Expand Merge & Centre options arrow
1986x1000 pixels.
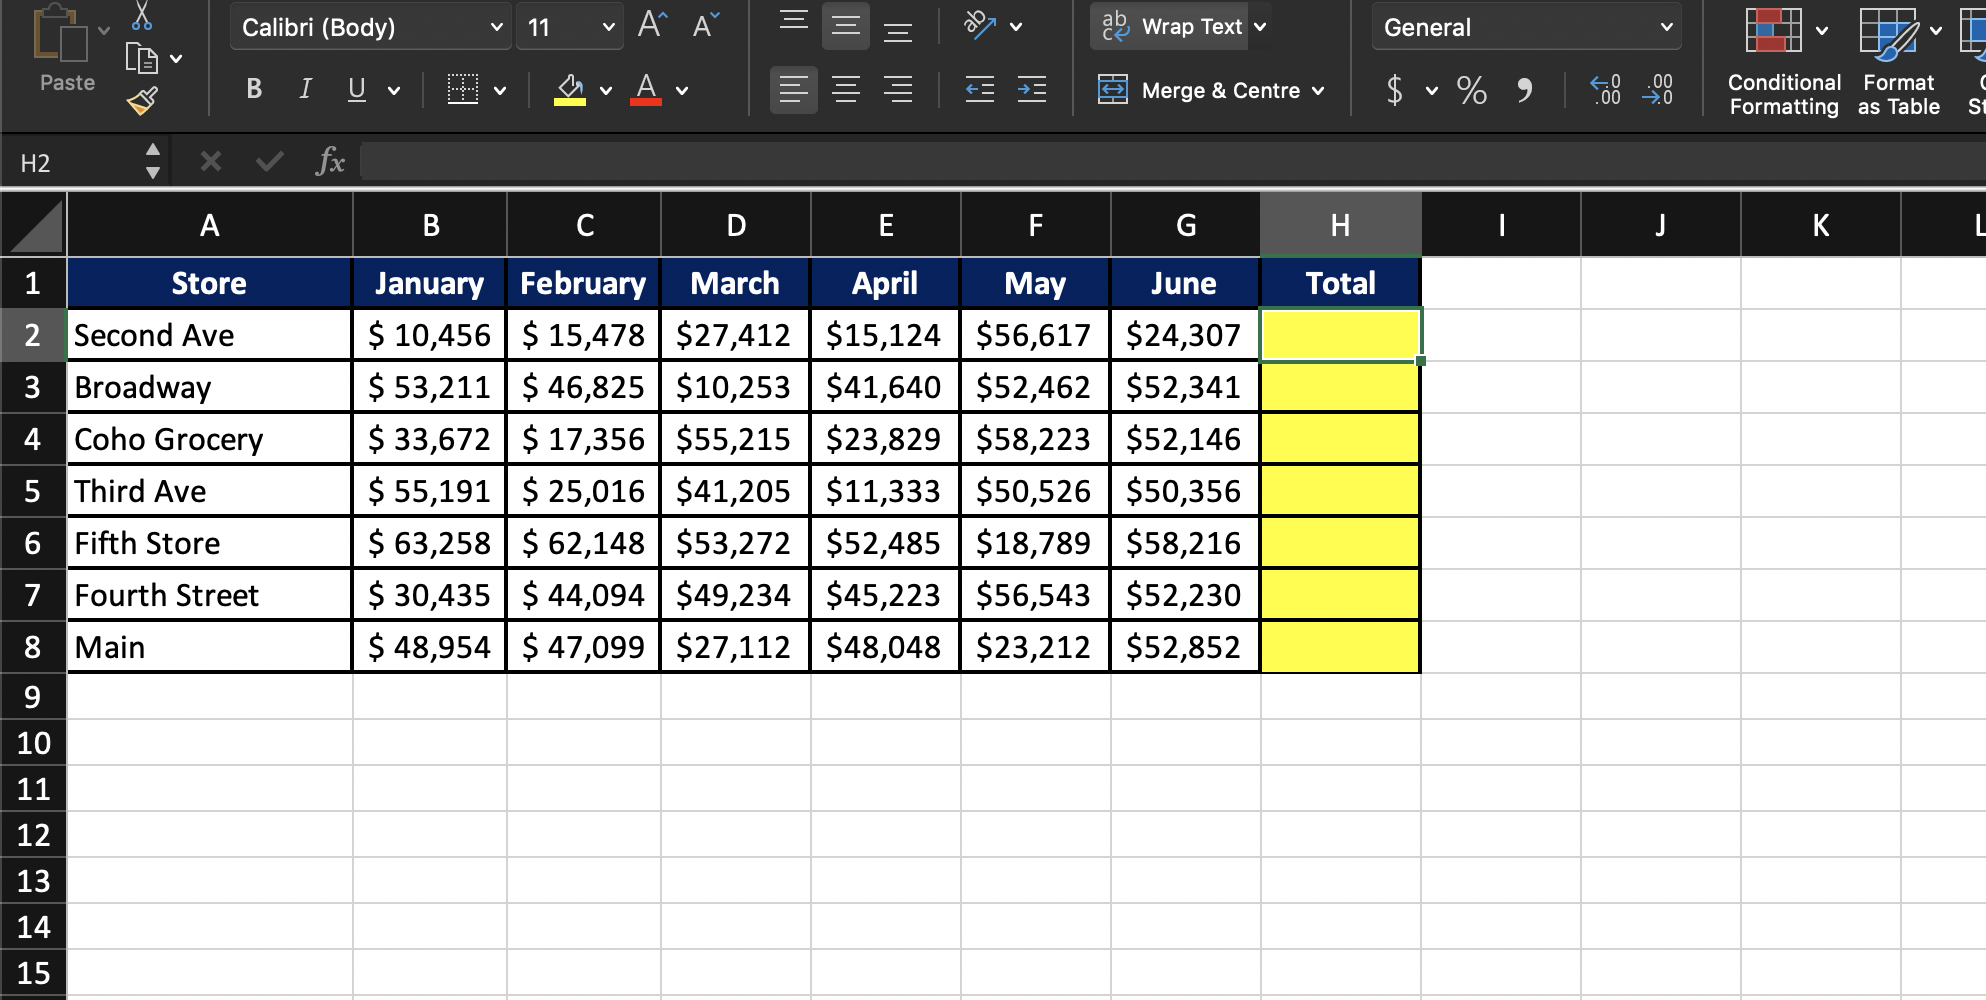coord(1318,91)
